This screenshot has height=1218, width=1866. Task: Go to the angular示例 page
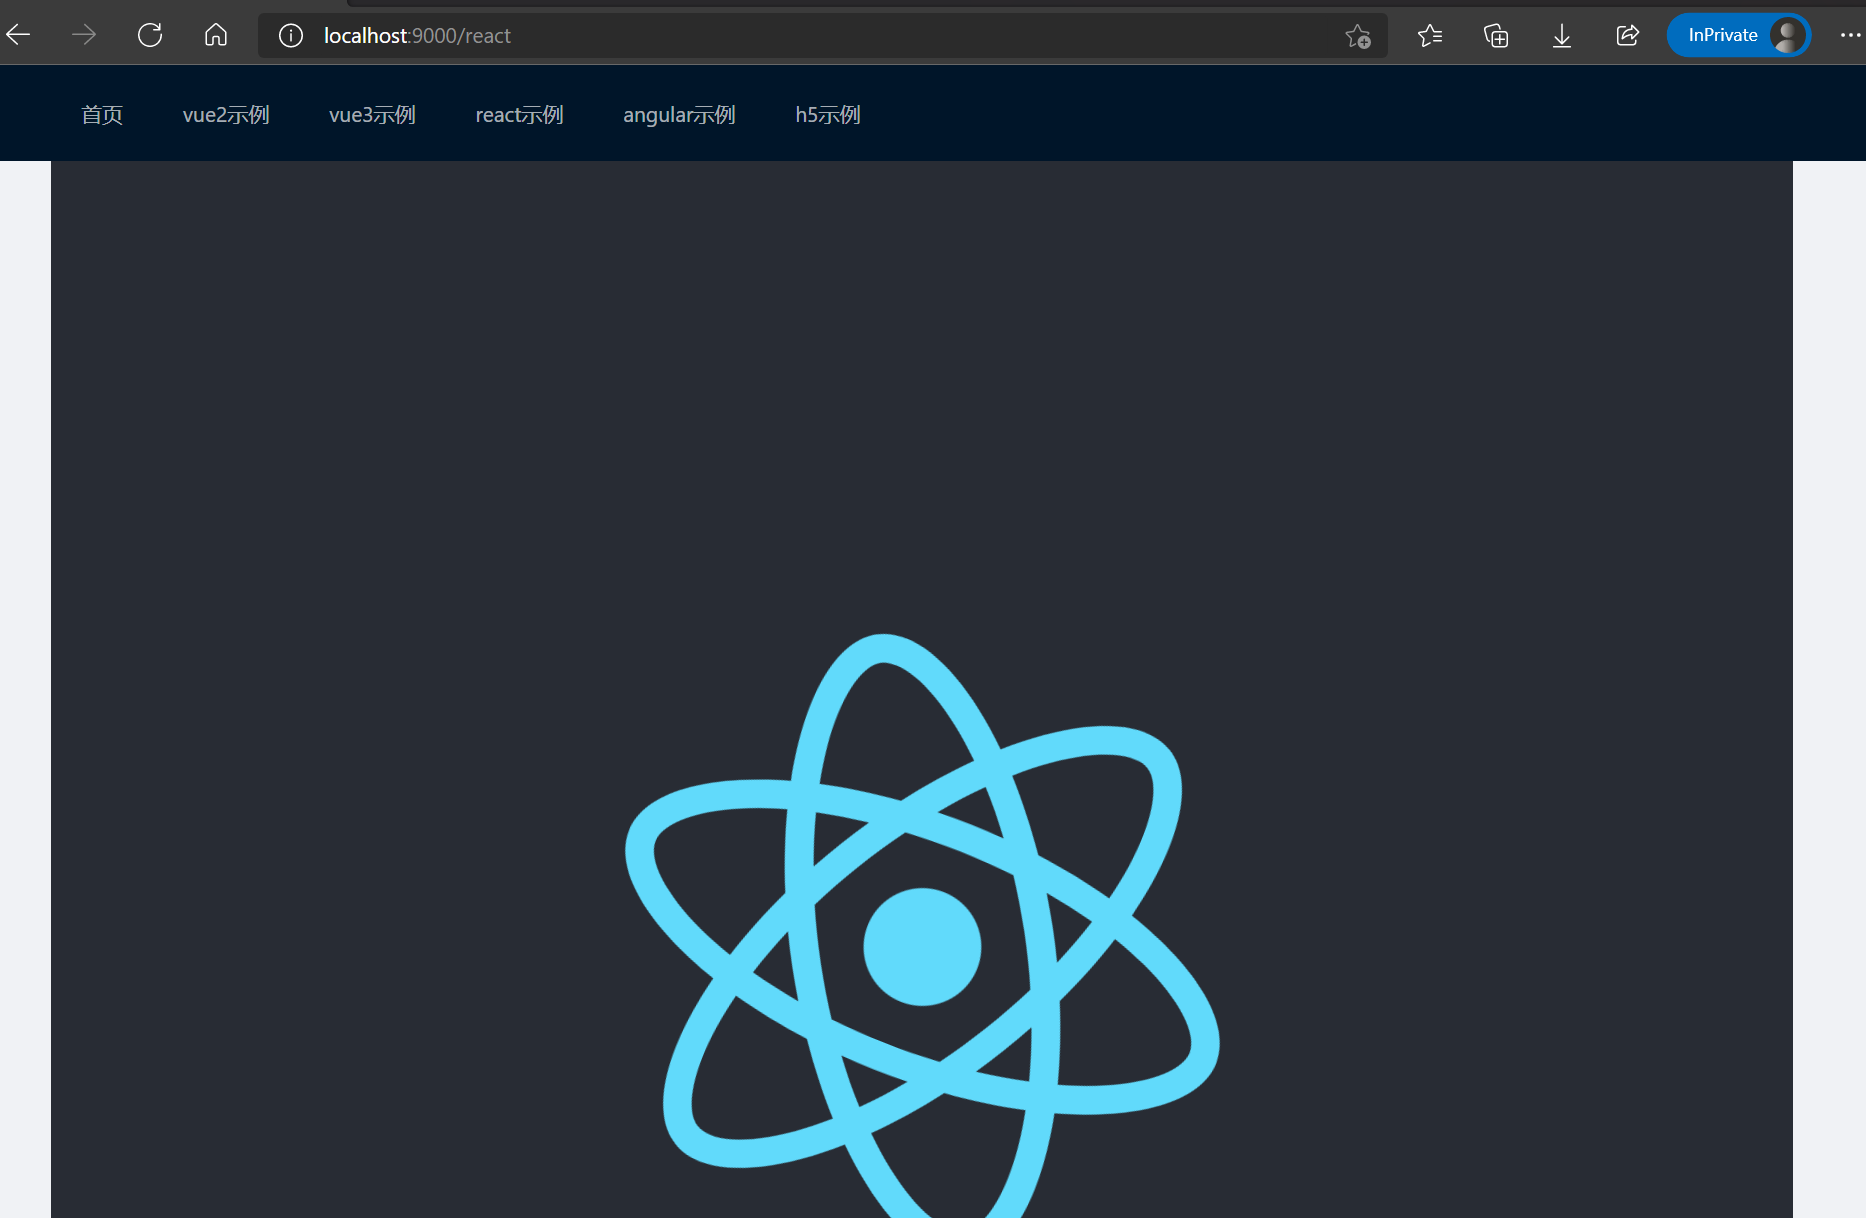679,115
